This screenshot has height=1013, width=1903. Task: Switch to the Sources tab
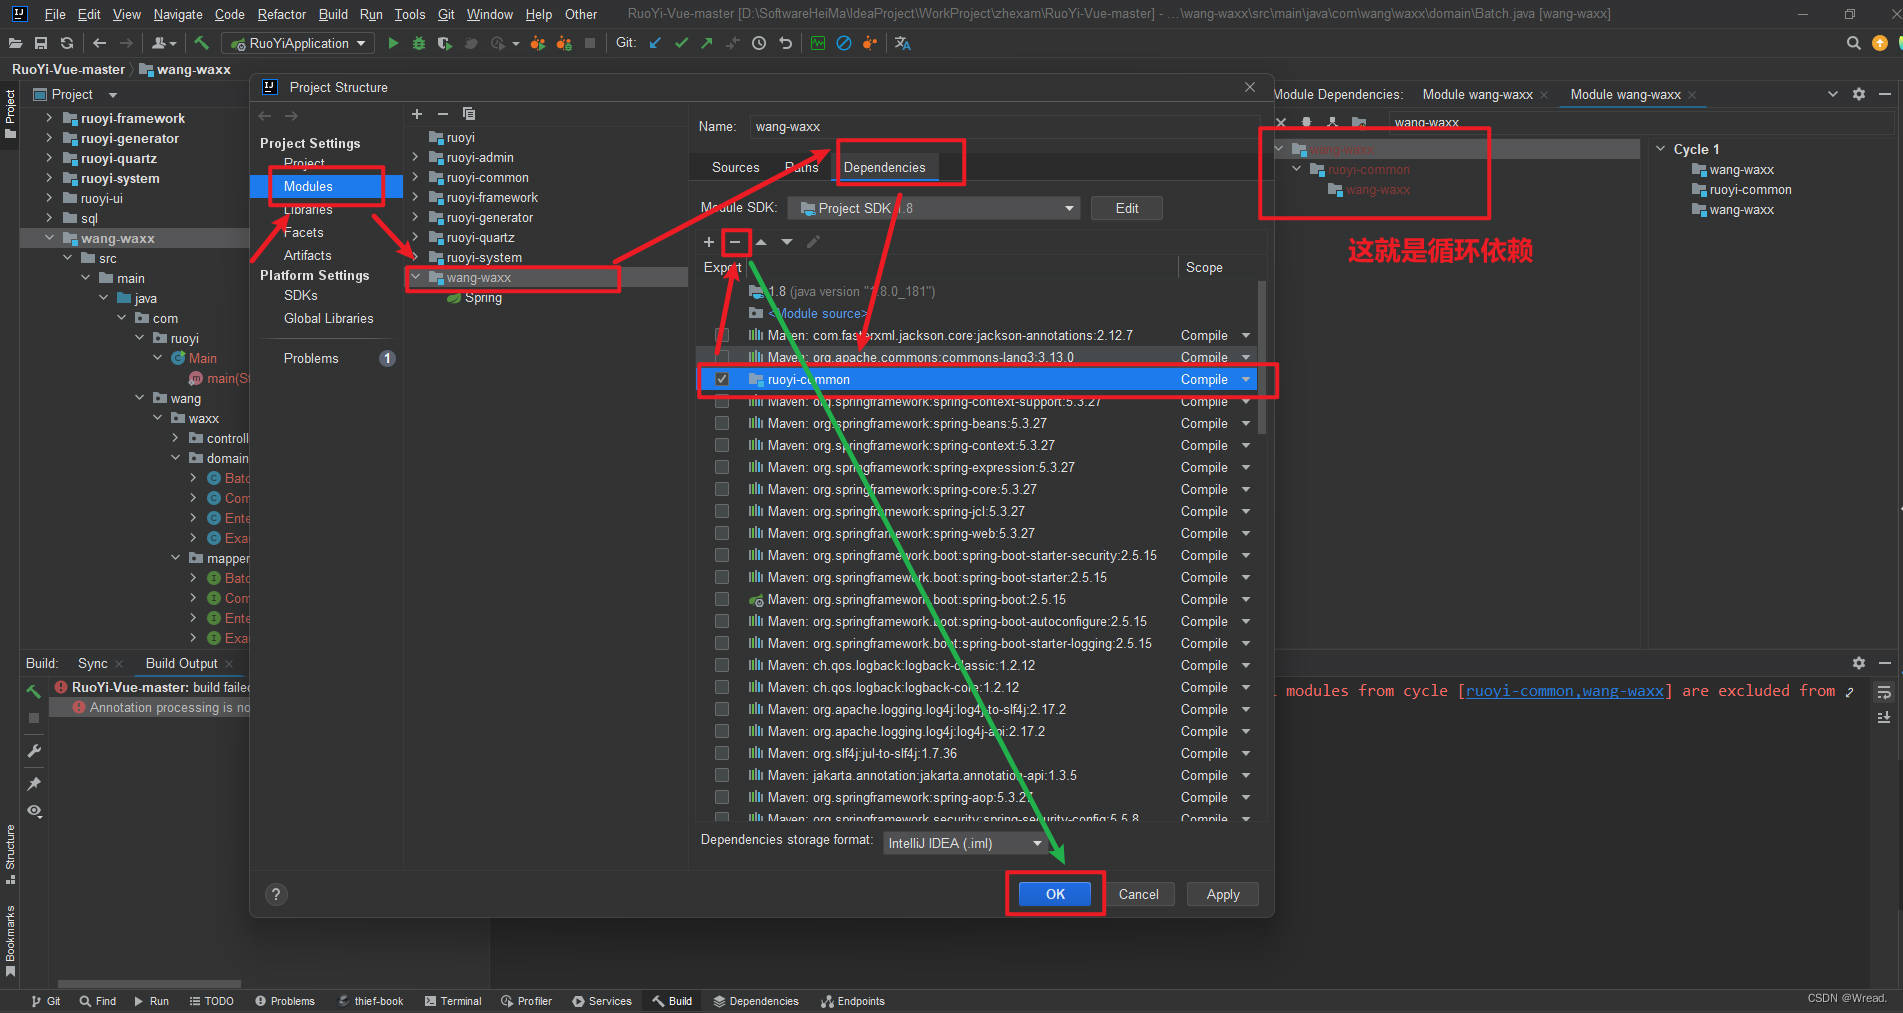point(735,167)
